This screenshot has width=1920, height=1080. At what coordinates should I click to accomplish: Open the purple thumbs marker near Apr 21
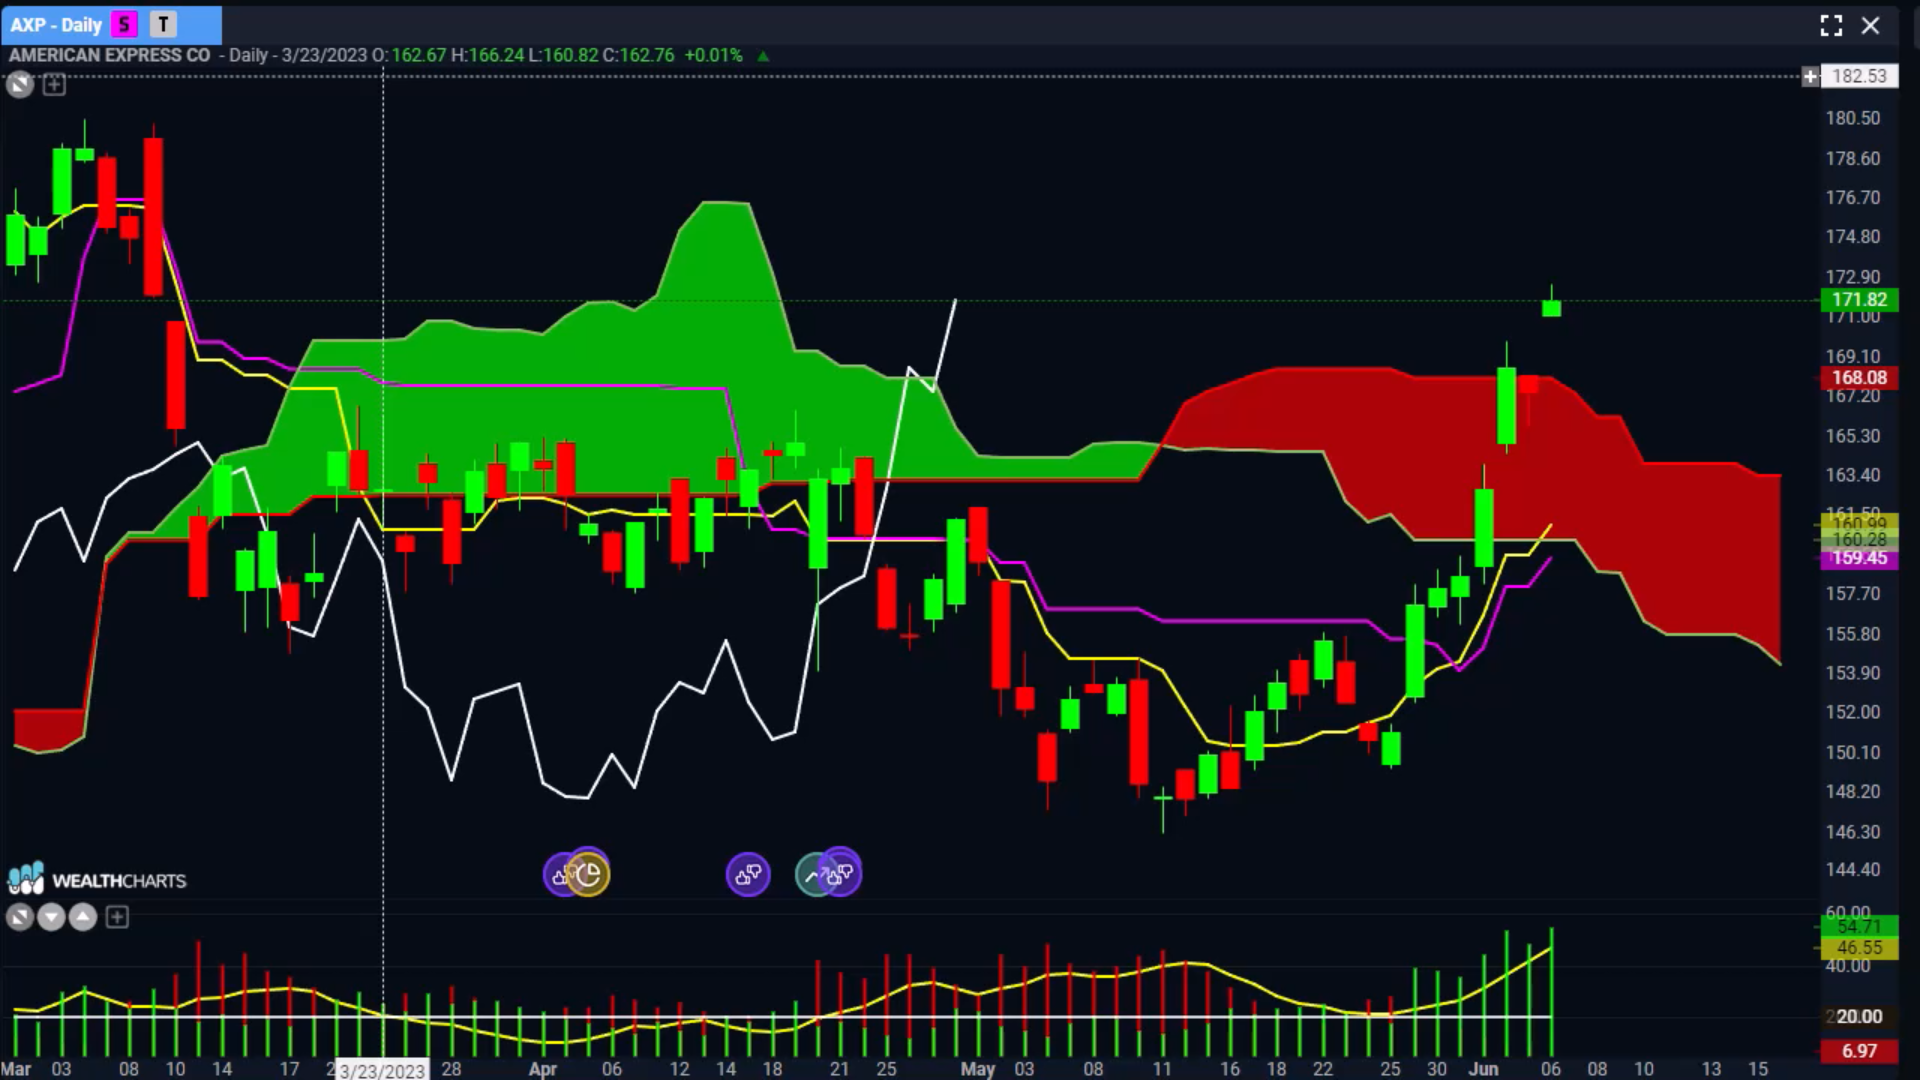point(841,875)
